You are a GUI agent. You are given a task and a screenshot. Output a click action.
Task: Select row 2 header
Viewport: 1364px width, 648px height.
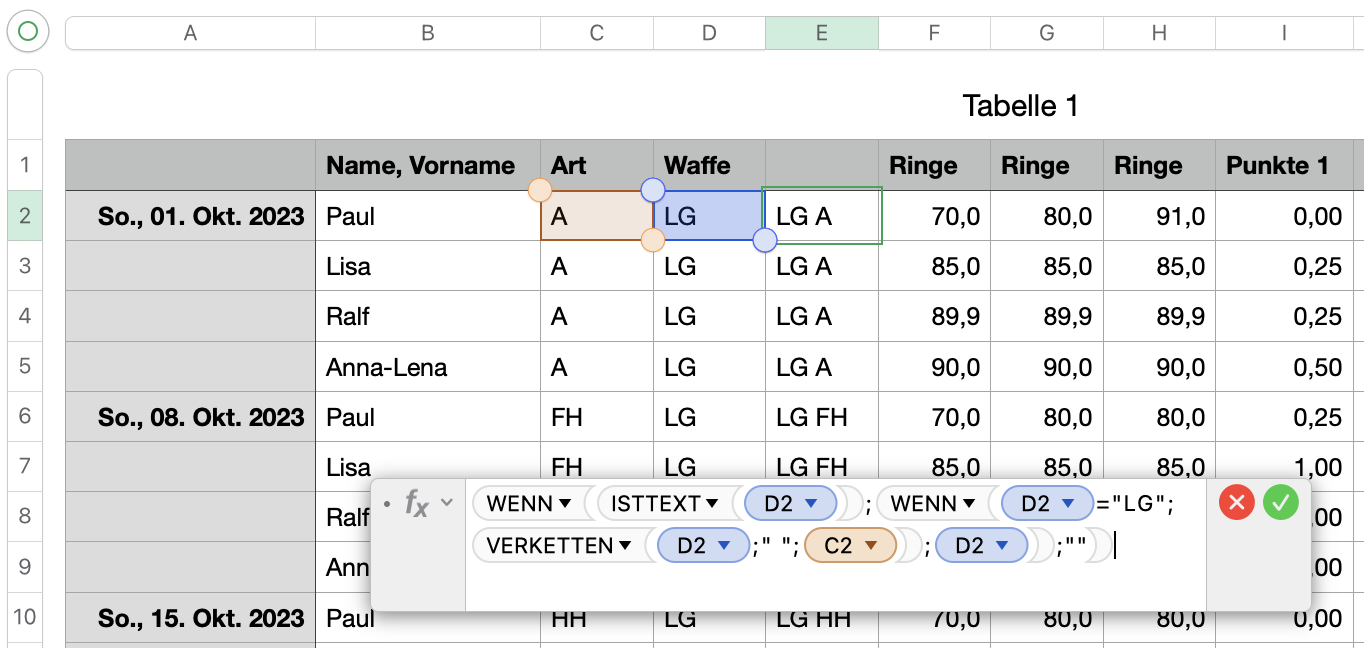(x=25, y=216)
